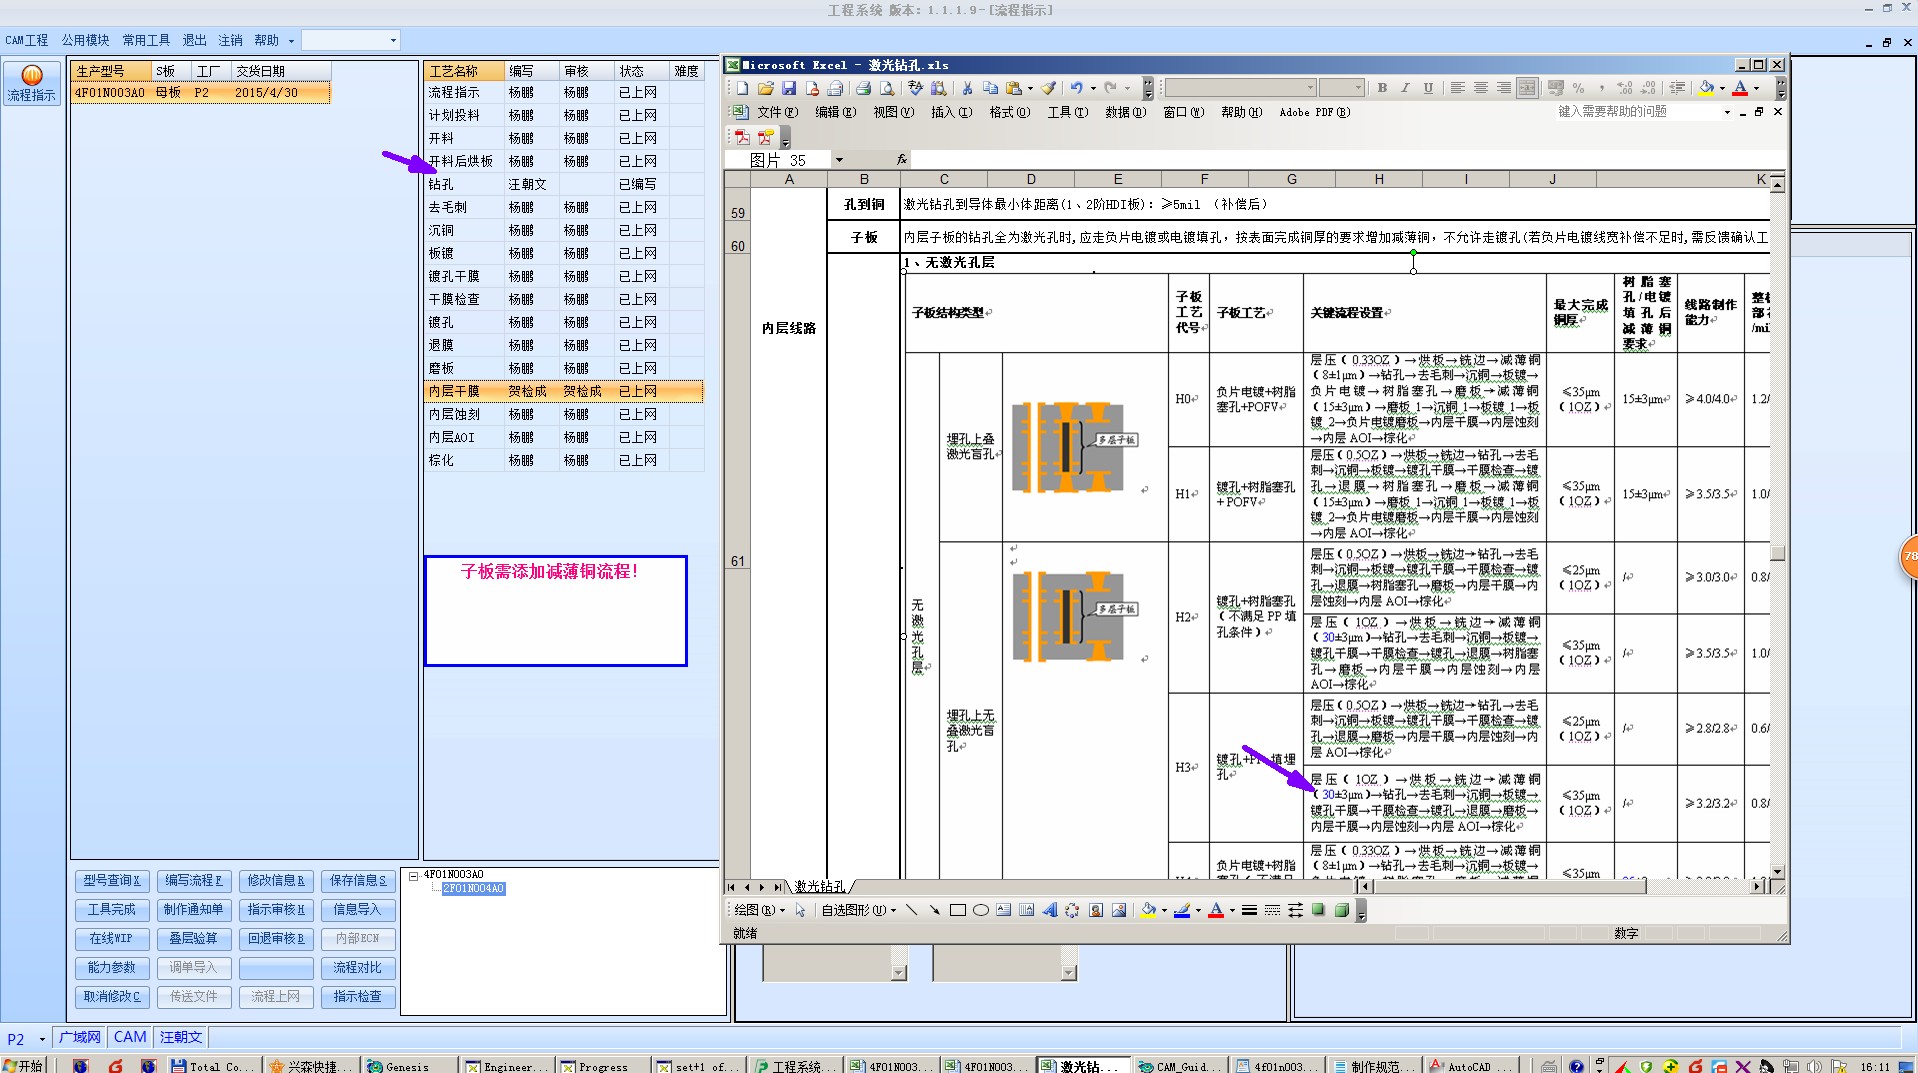Collapse the 4F01N003A0 tree node
This screenshot has width=1918, height=1073.
click(413, 875)
